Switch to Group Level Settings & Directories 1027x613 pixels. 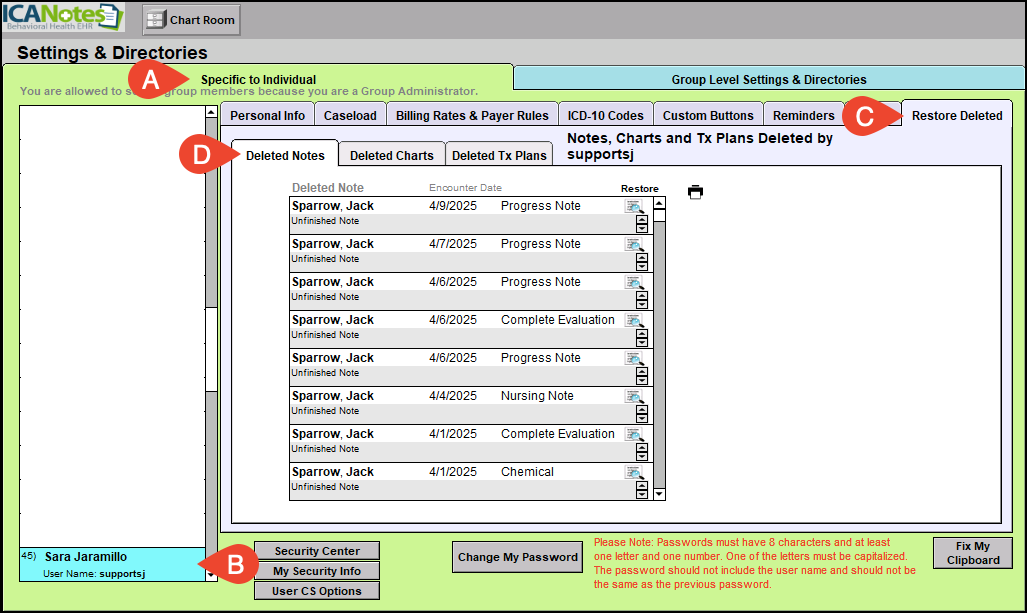click(x=768, y=79)
